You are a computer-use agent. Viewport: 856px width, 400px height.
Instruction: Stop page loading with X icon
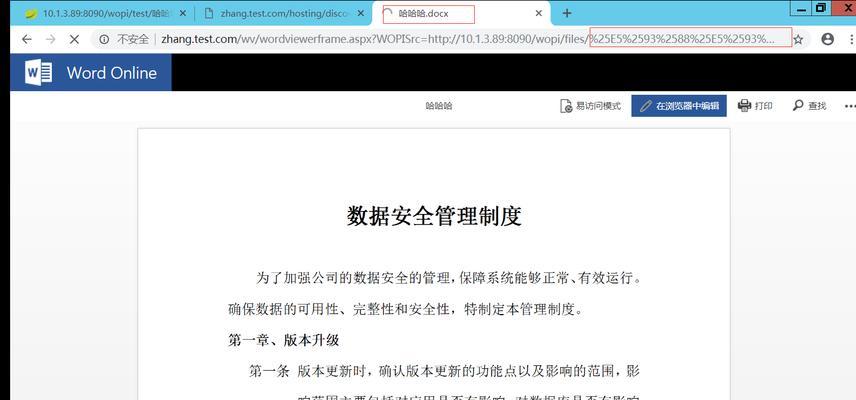tap(75, 39)
